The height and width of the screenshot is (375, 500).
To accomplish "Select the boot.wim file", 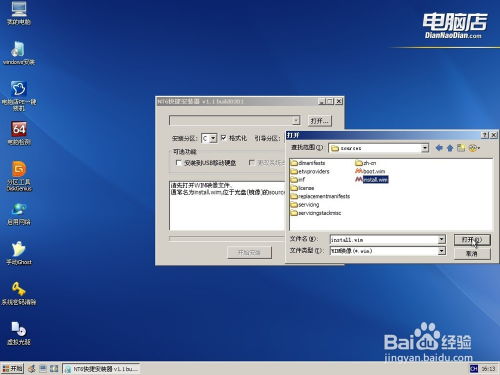I will [x=370, y=171].
